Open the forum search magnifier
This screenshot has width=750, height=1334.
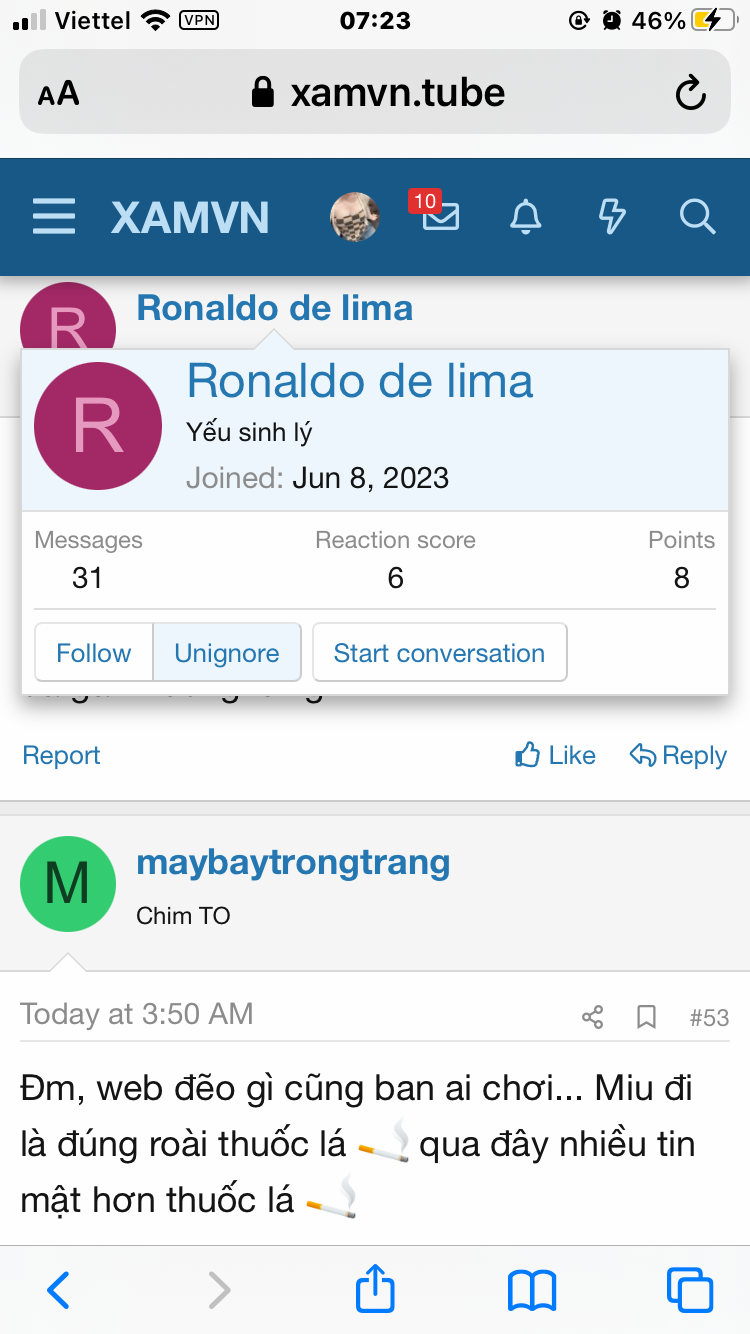[x=696, y=216]
